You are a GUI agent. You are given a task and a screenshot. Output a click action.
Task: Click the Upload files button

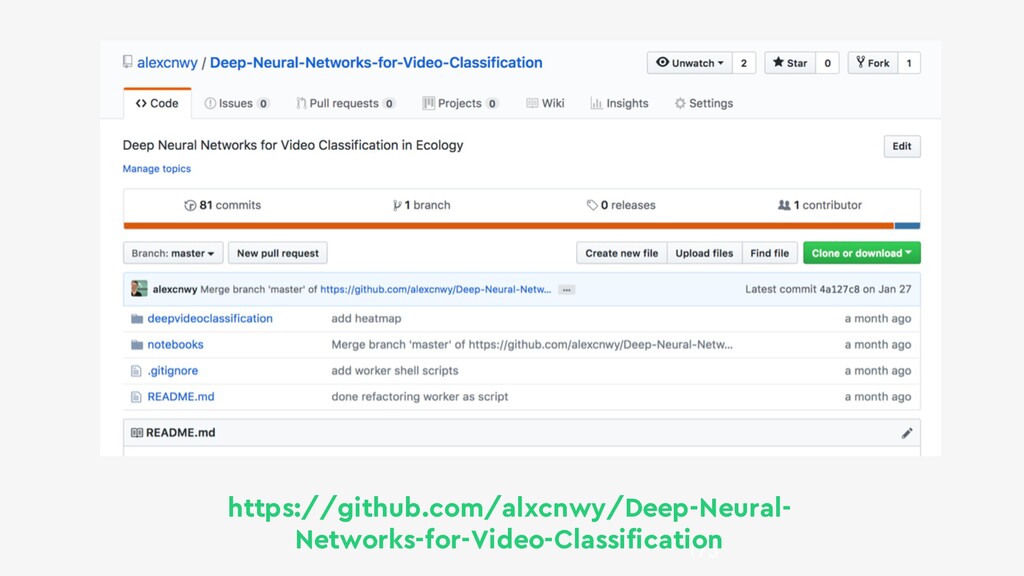[x=704, y=253]
